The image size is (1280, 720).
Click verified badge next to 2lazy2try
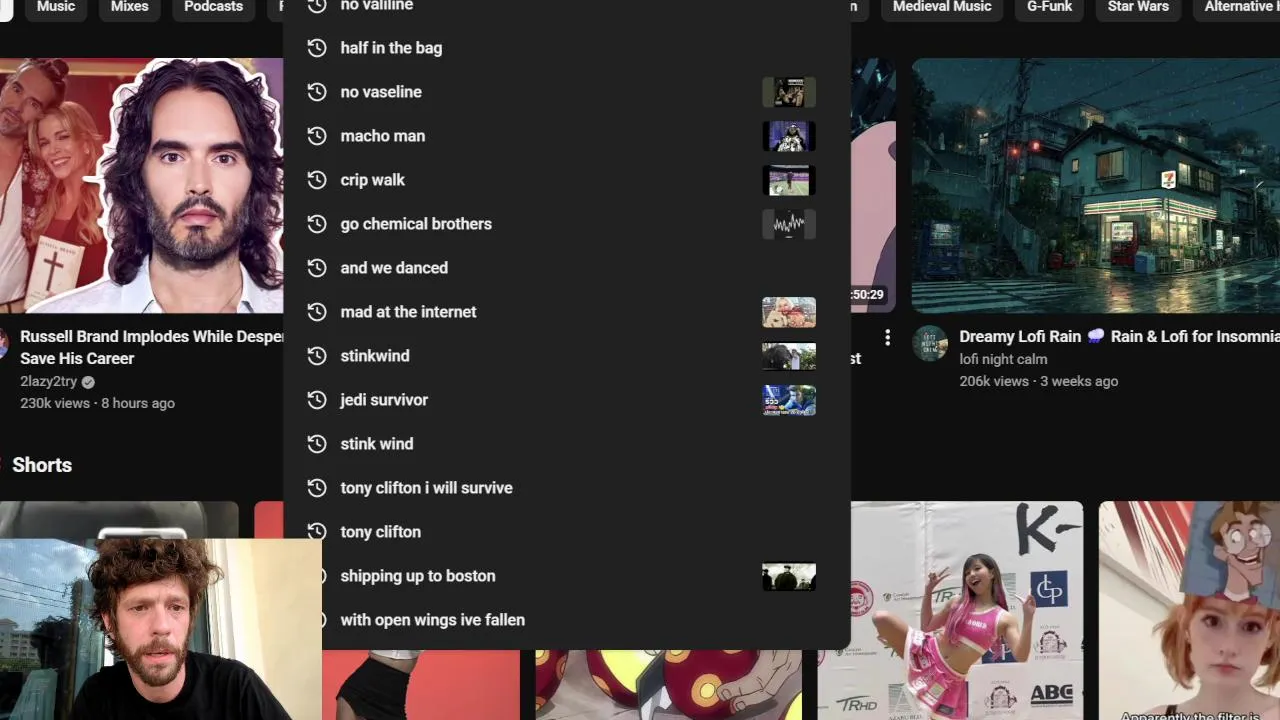click(x=88, y=382)
